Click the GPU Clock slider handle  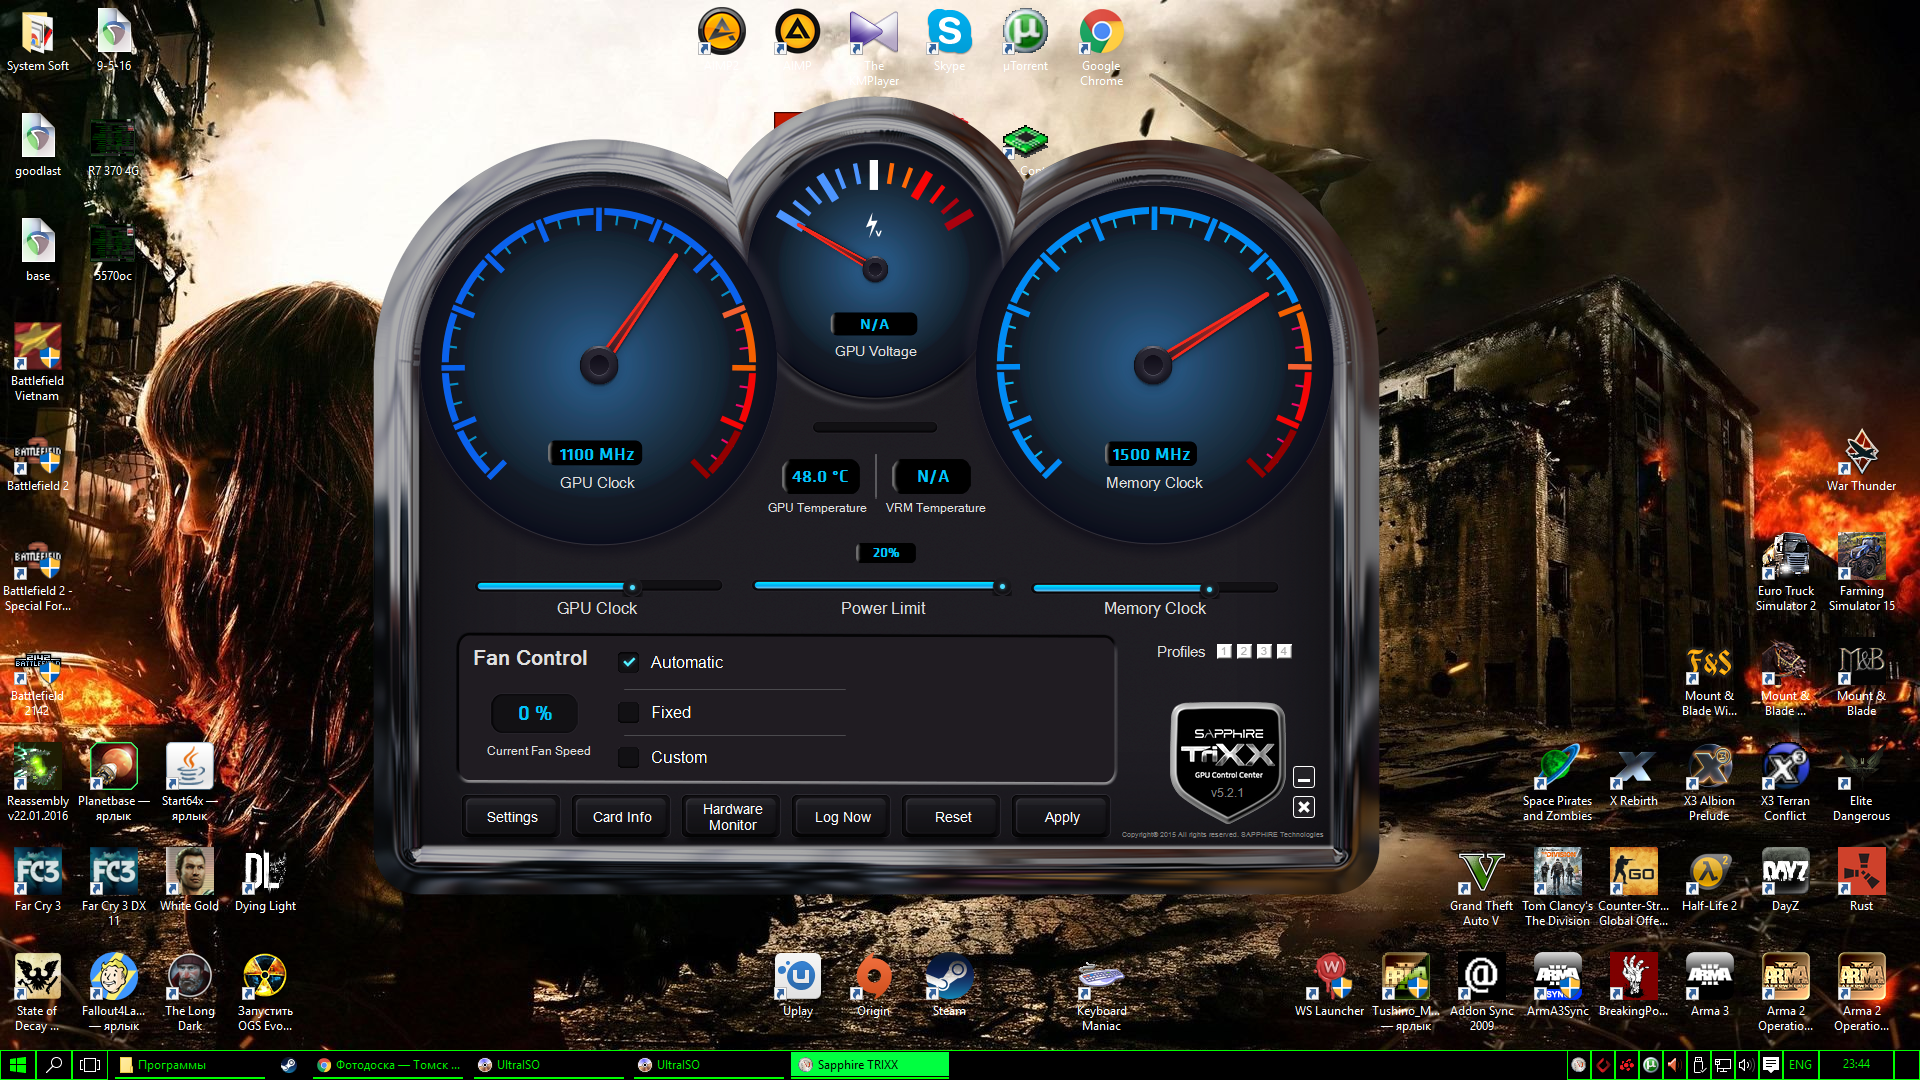[x=631, y=587]
